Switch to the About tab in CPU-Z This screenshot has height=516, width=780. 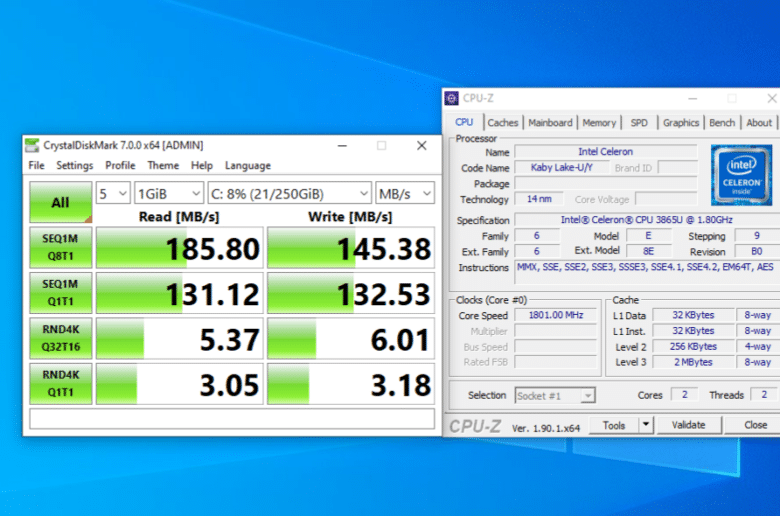coord(759,122)
